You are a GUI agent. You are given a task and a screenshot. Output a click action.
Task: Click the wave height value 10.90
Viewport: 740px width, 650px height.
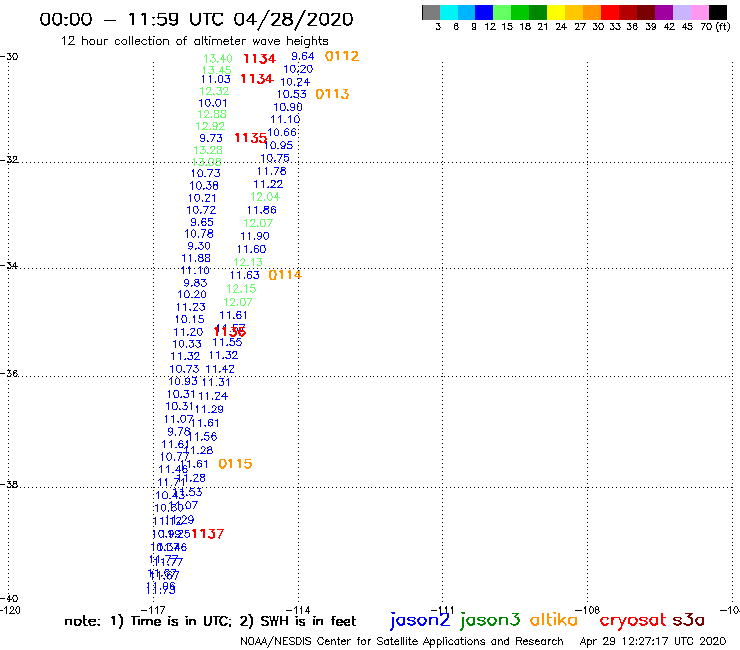288,107
